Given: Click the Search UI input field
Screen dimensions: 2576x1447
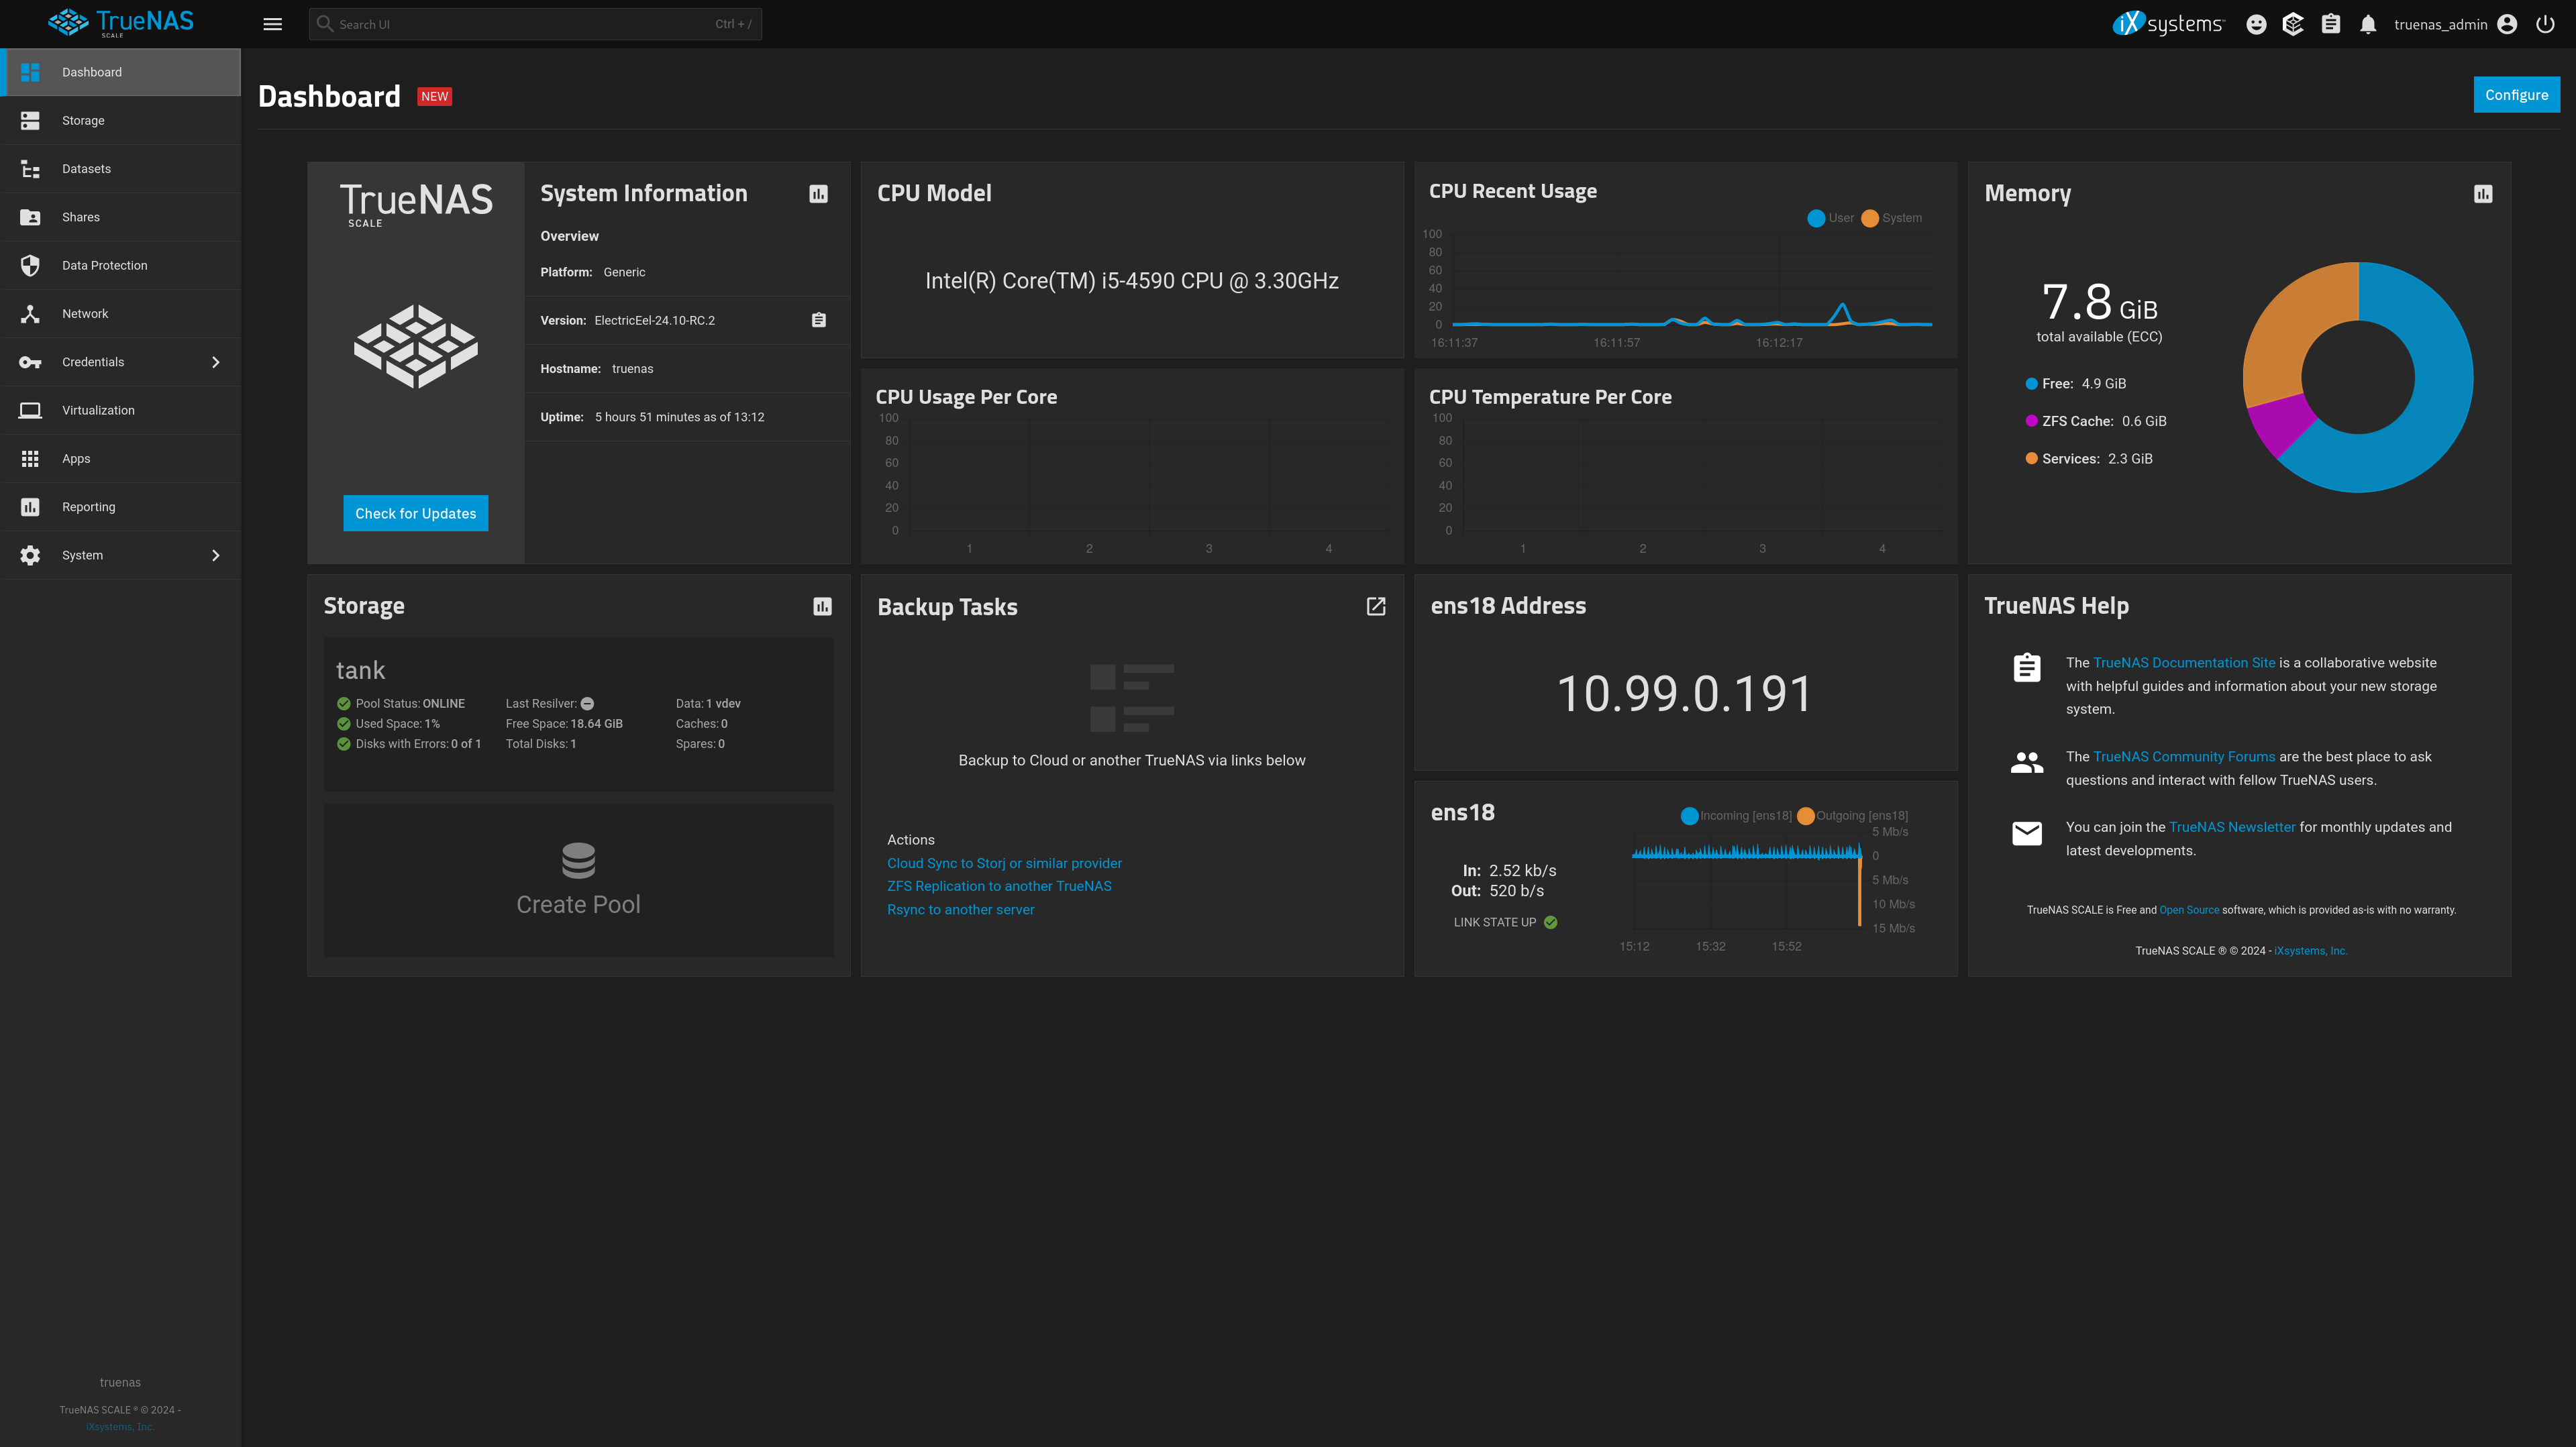Looking at the screenshot, I should 535,24.
